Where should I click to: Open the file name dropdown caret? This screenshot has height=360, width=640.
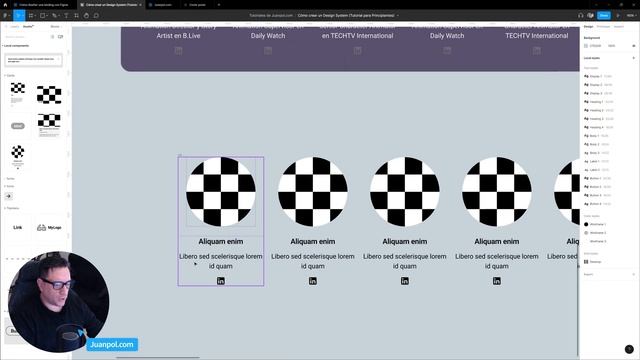point(398,16)
